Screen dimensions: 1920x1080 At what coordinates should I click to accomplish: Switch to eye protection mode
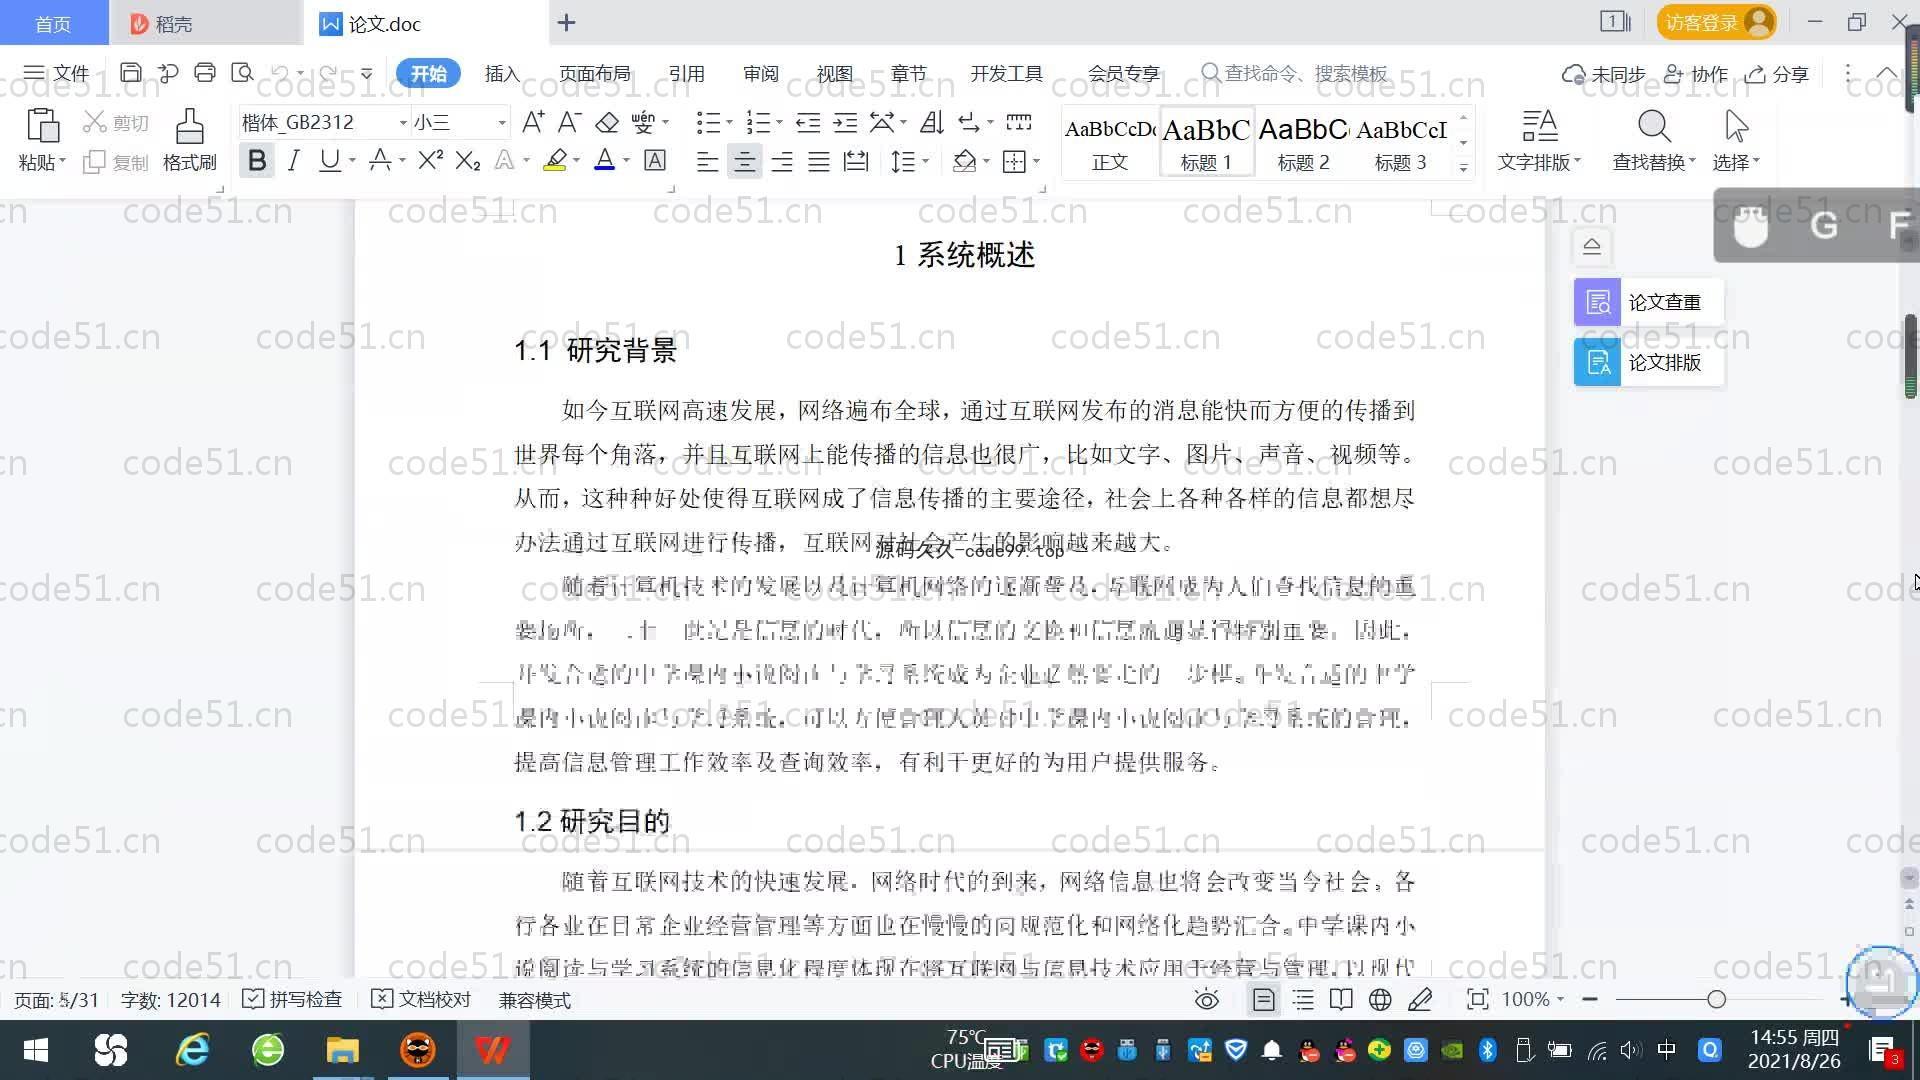(x=1207, y=1000)
